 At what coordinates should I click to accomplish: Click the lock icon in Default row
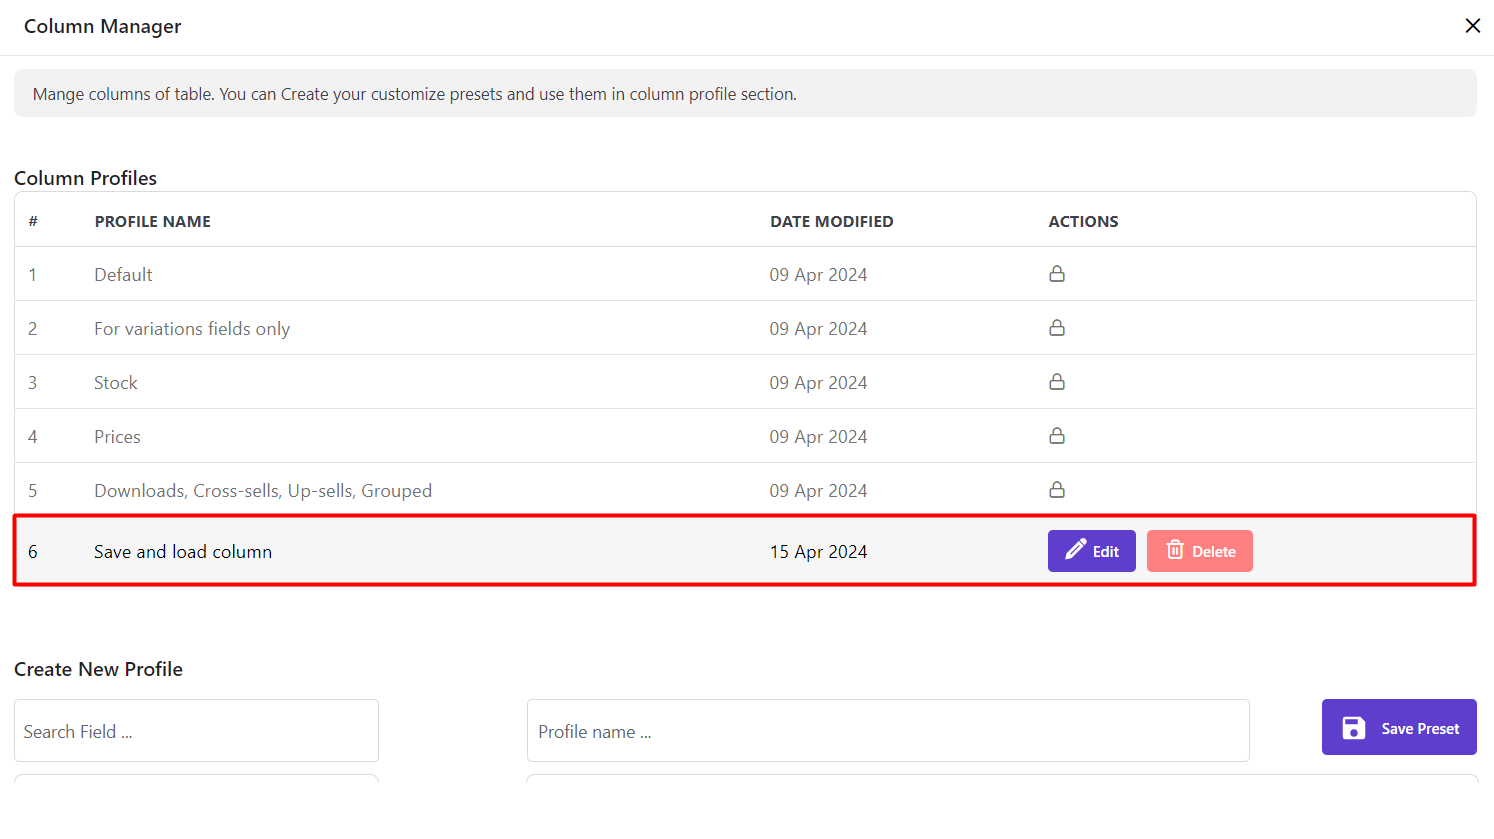tap(1056, 274)
